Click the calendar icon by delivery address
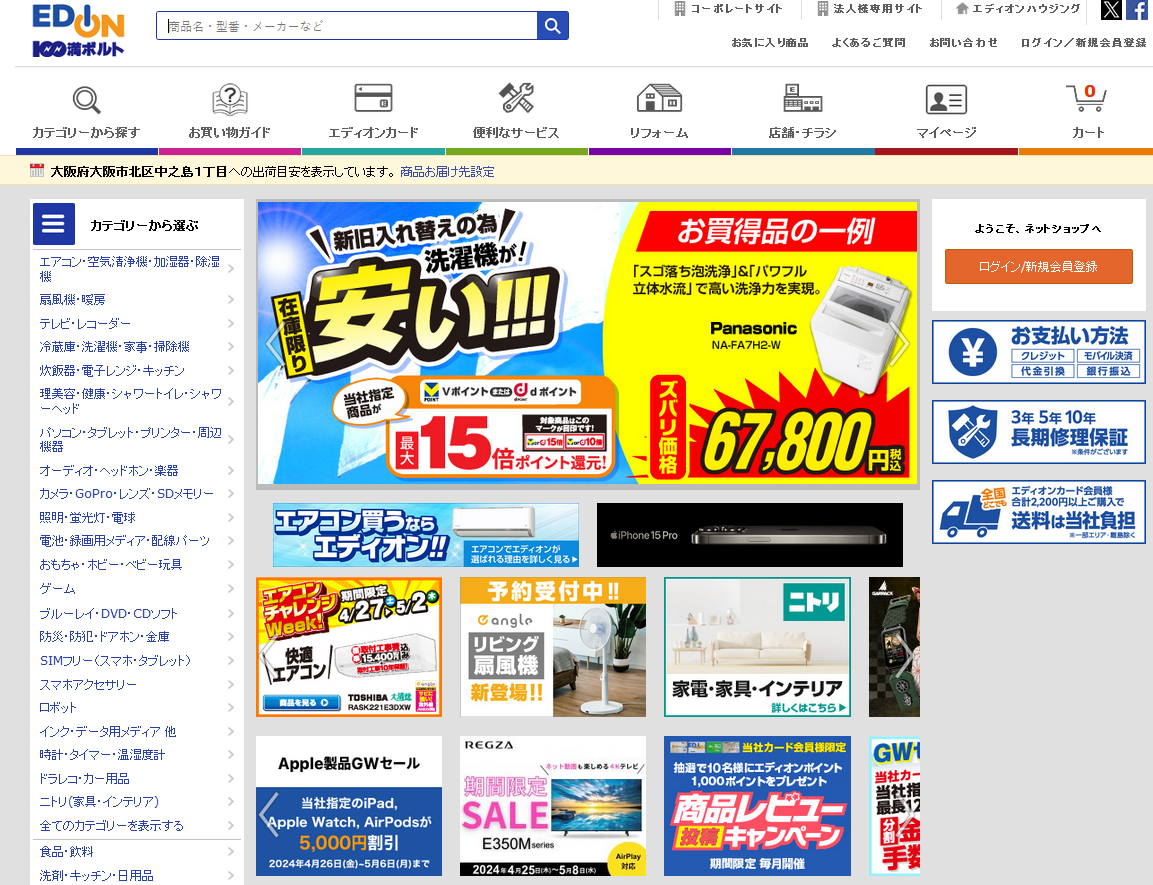Image resolution: width=1153 pixels, height=885 pixels. (37, 171)
